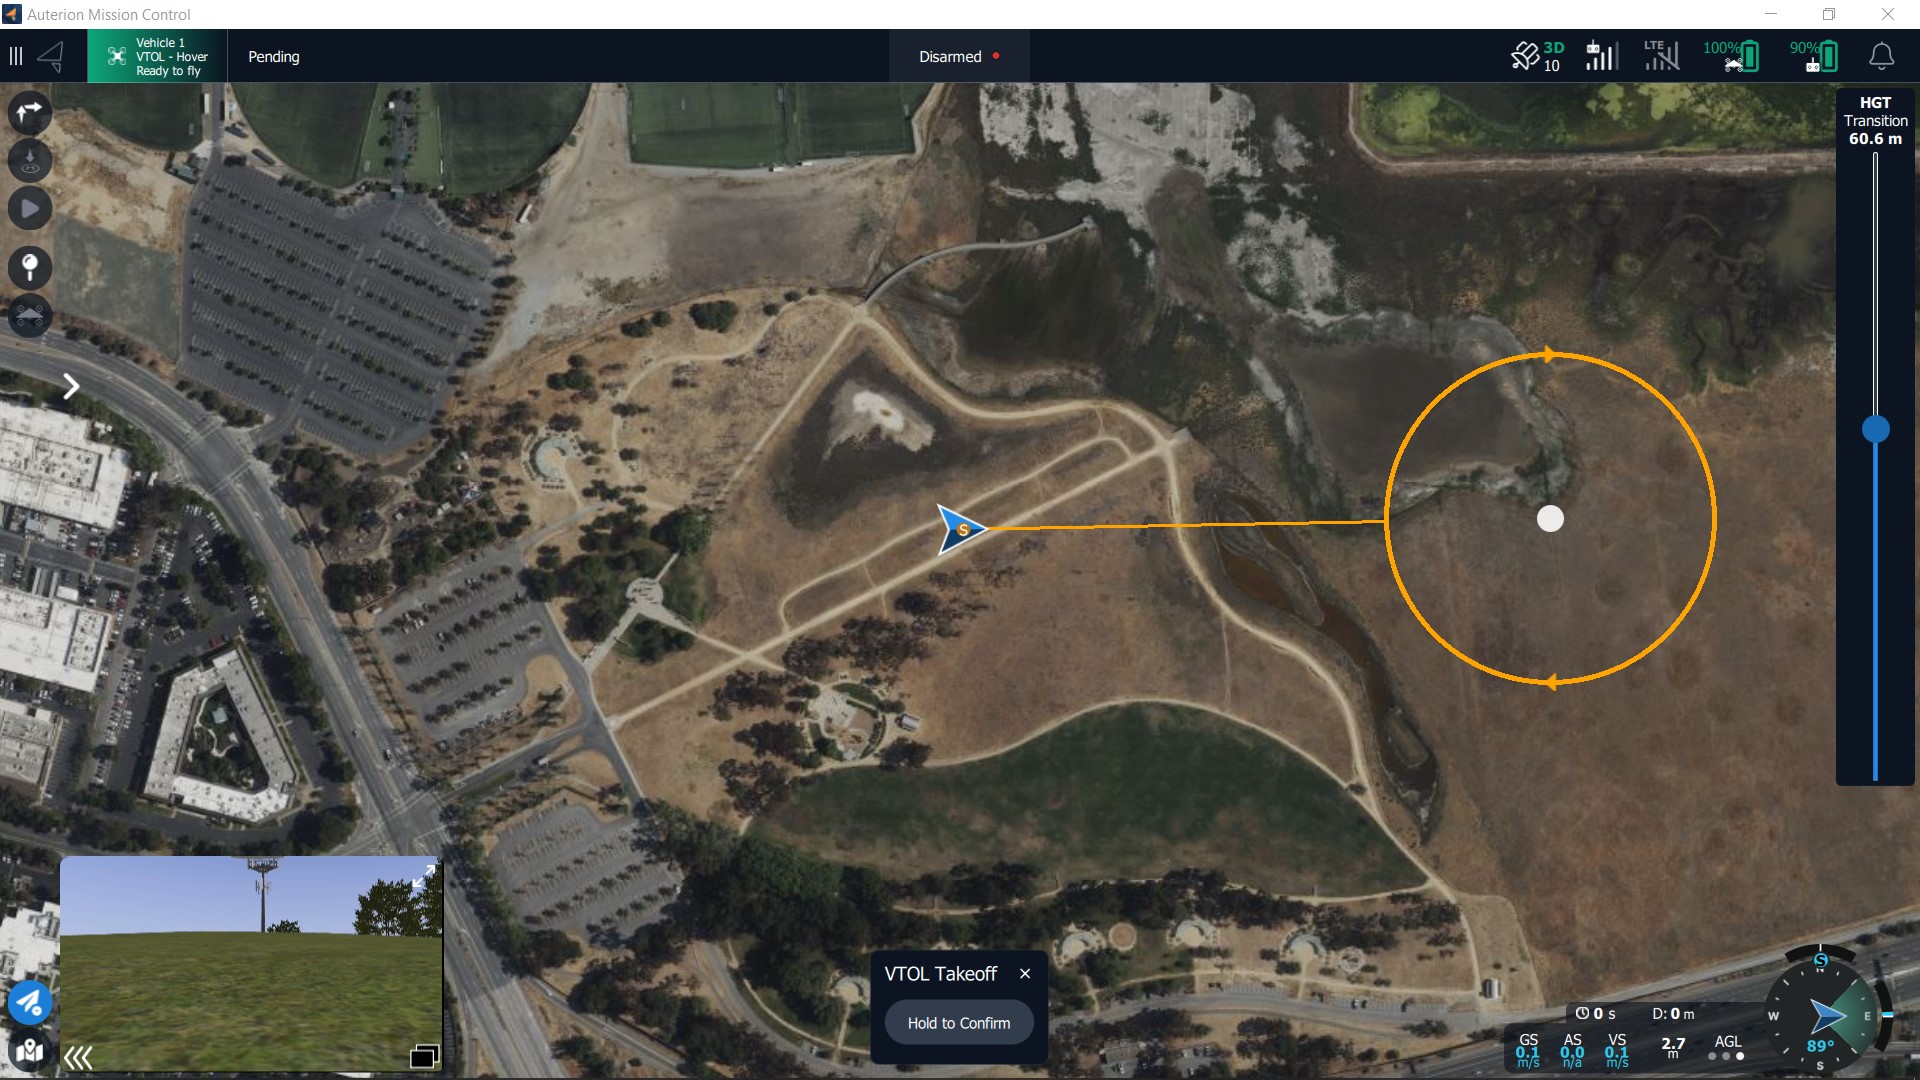Open the three-bar main menu

(16, 56)
